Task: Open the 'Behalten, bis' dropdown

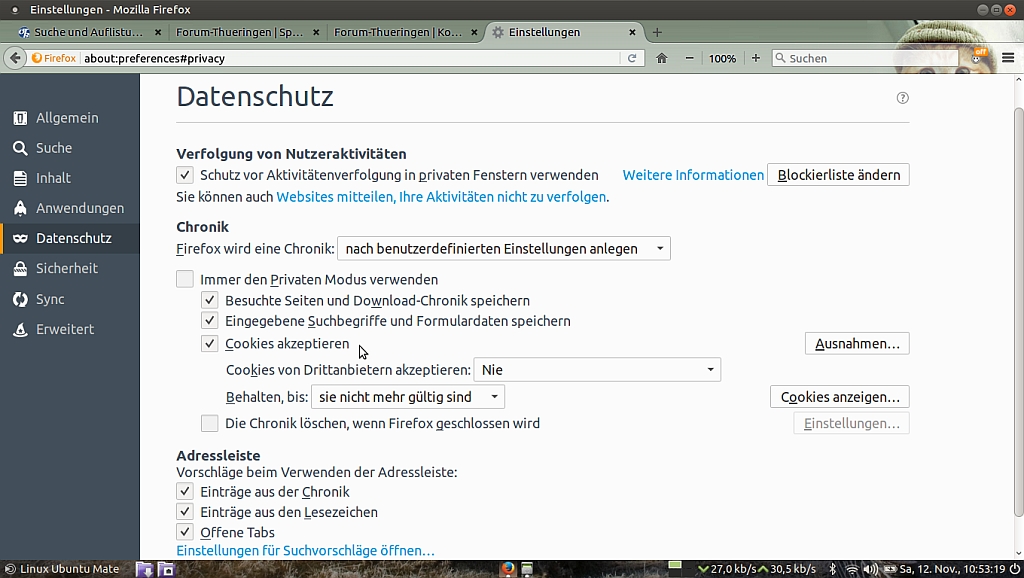Action: point(408,397)
